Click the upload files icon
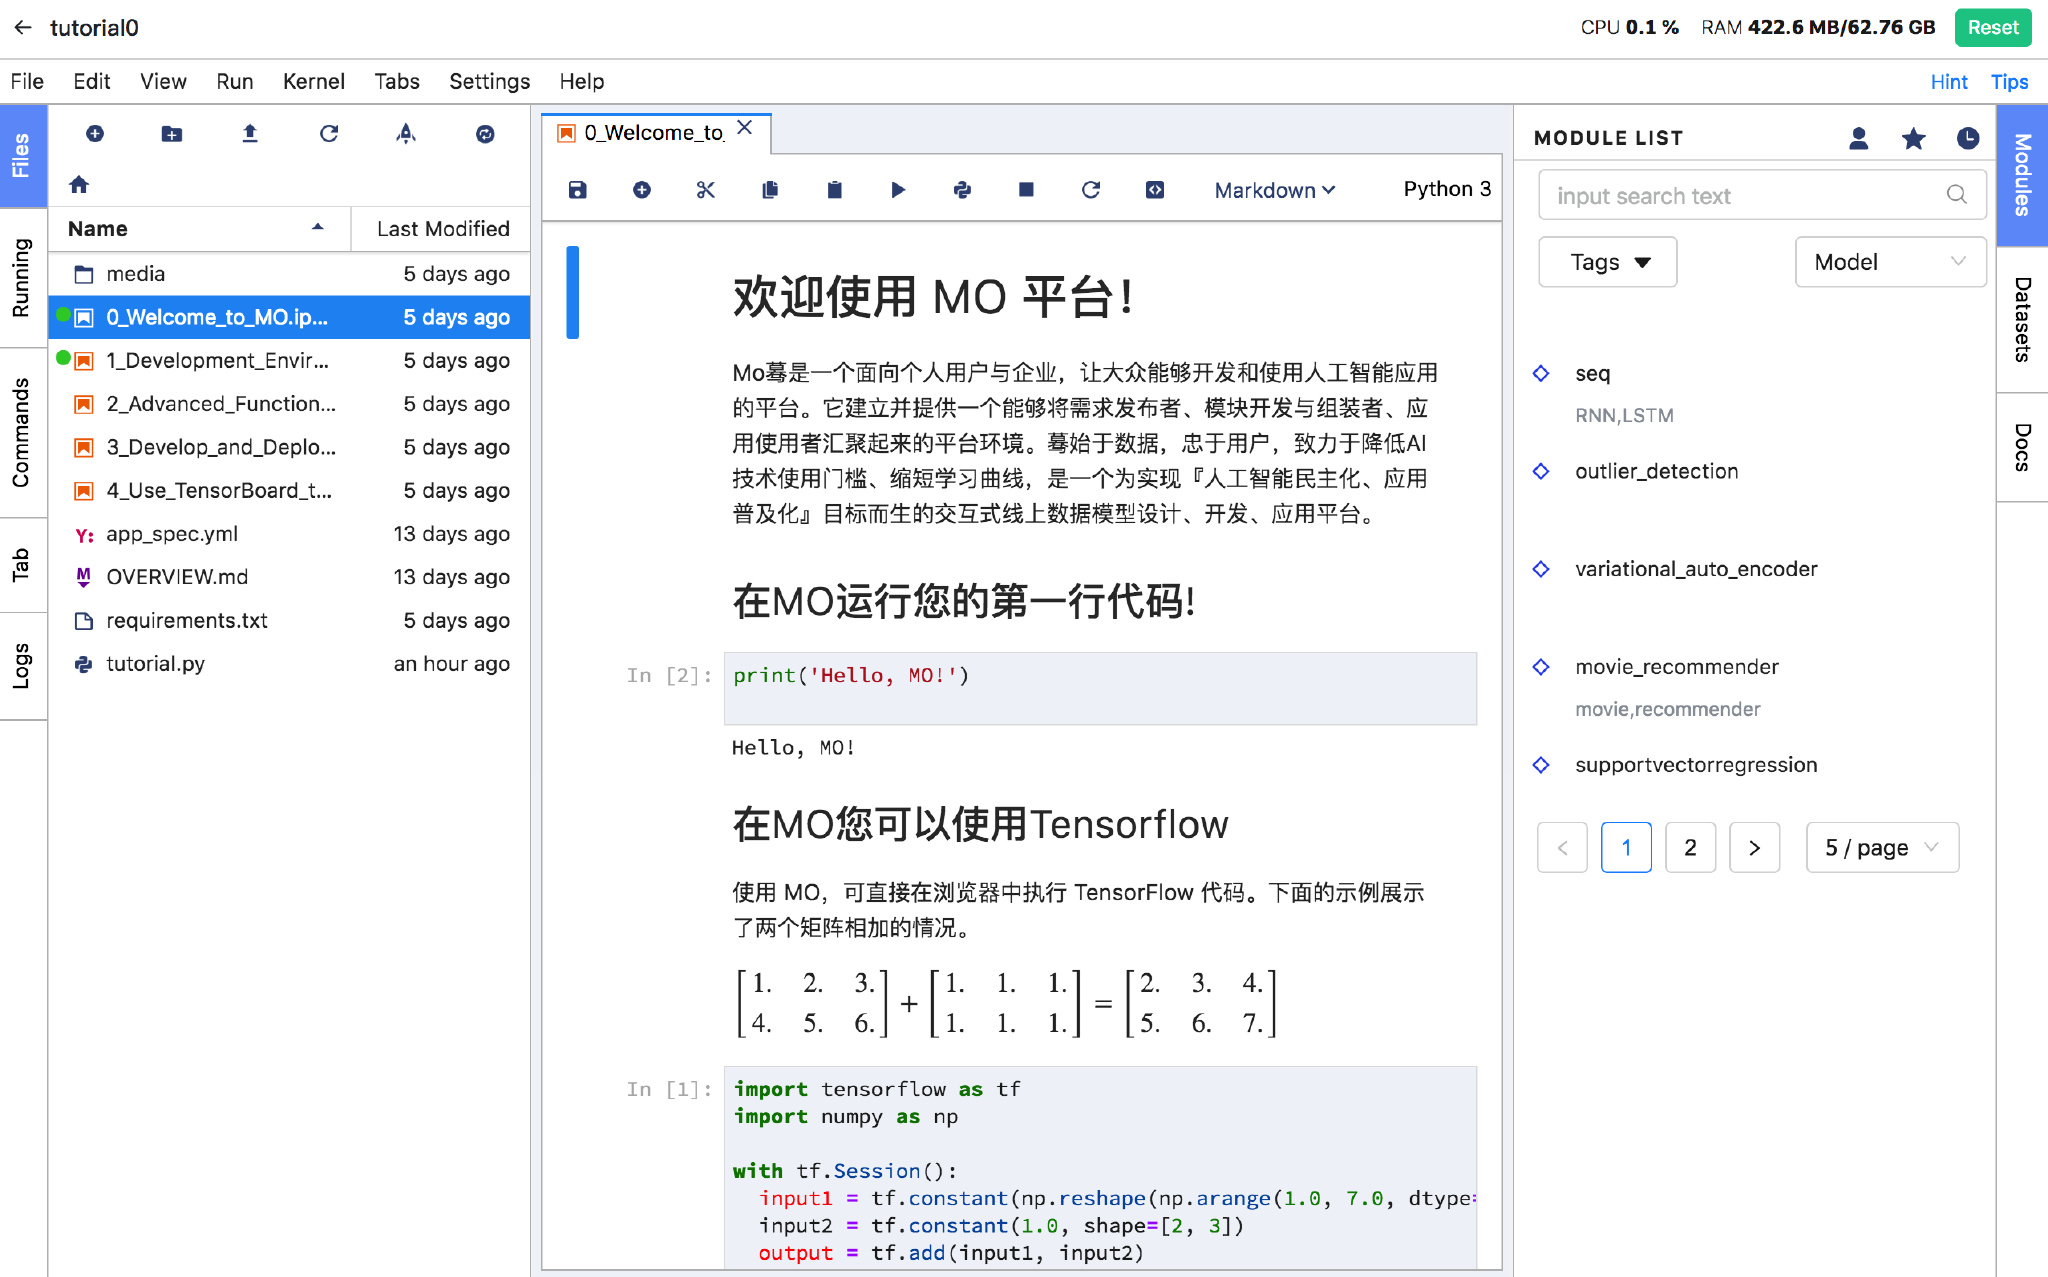Viewport: 2048px width, 1277px height. pos(250,134)
